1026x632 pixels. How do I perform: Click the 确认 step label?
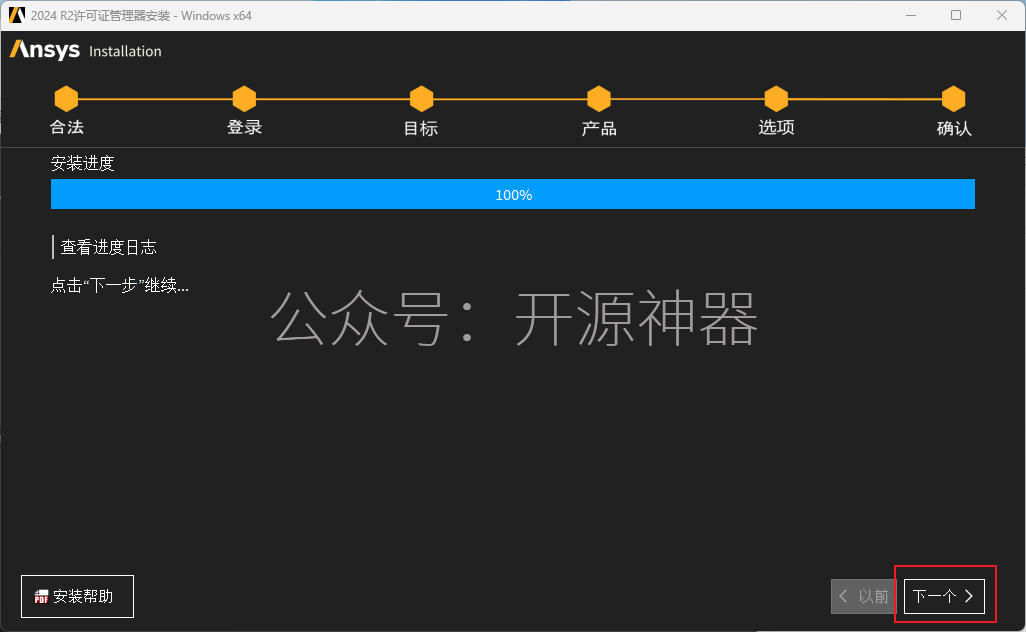(x=954, y=128)
